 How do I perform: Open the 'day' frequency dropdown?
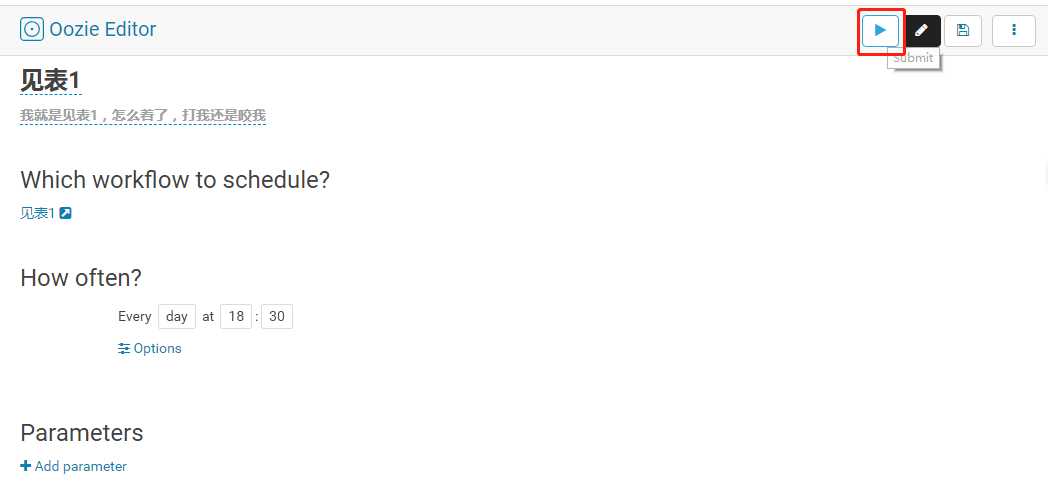point(176,317)
